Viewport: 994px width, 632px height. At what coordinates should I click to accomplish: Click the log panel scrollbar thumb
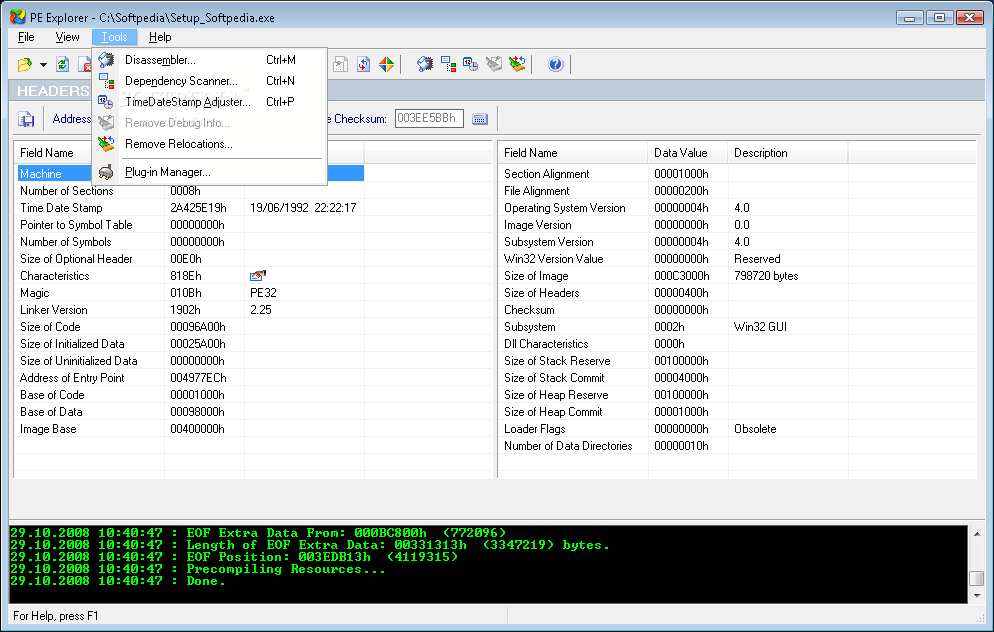tap(977, 578)
